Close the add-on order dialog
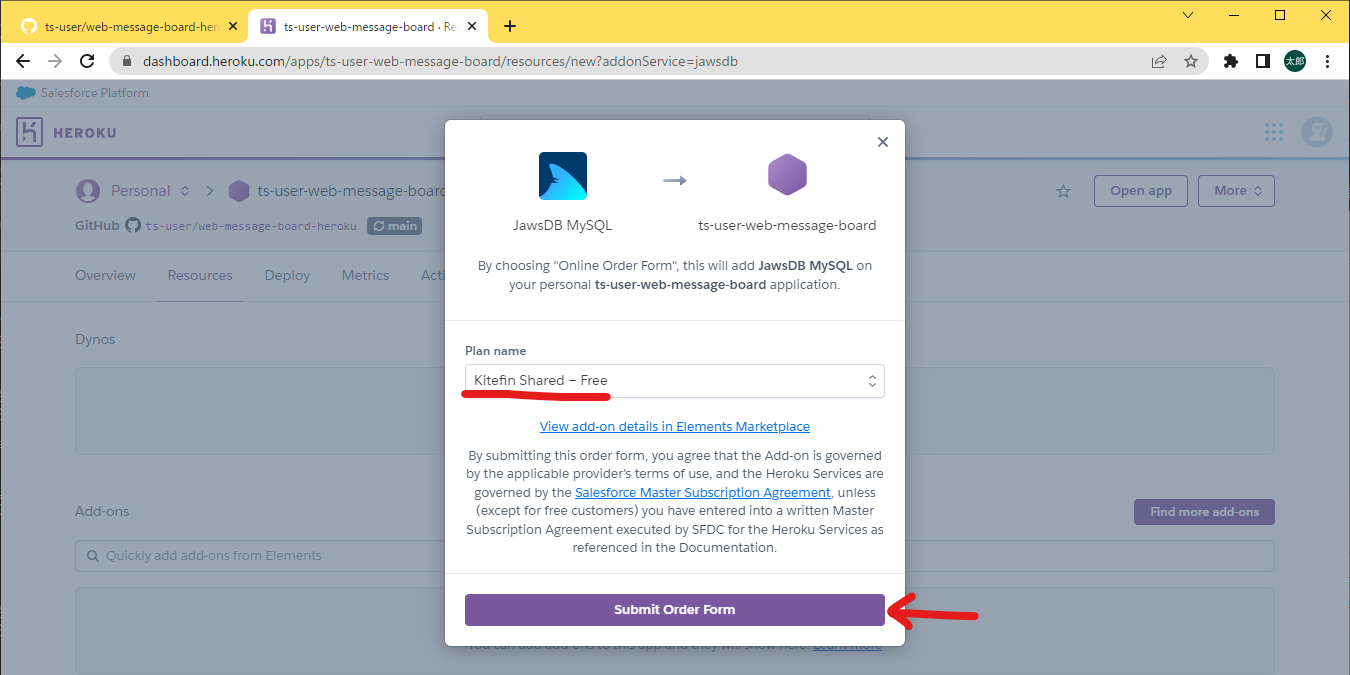The width and height of the screenshot is (1350, 675). [x=883, y=142]
